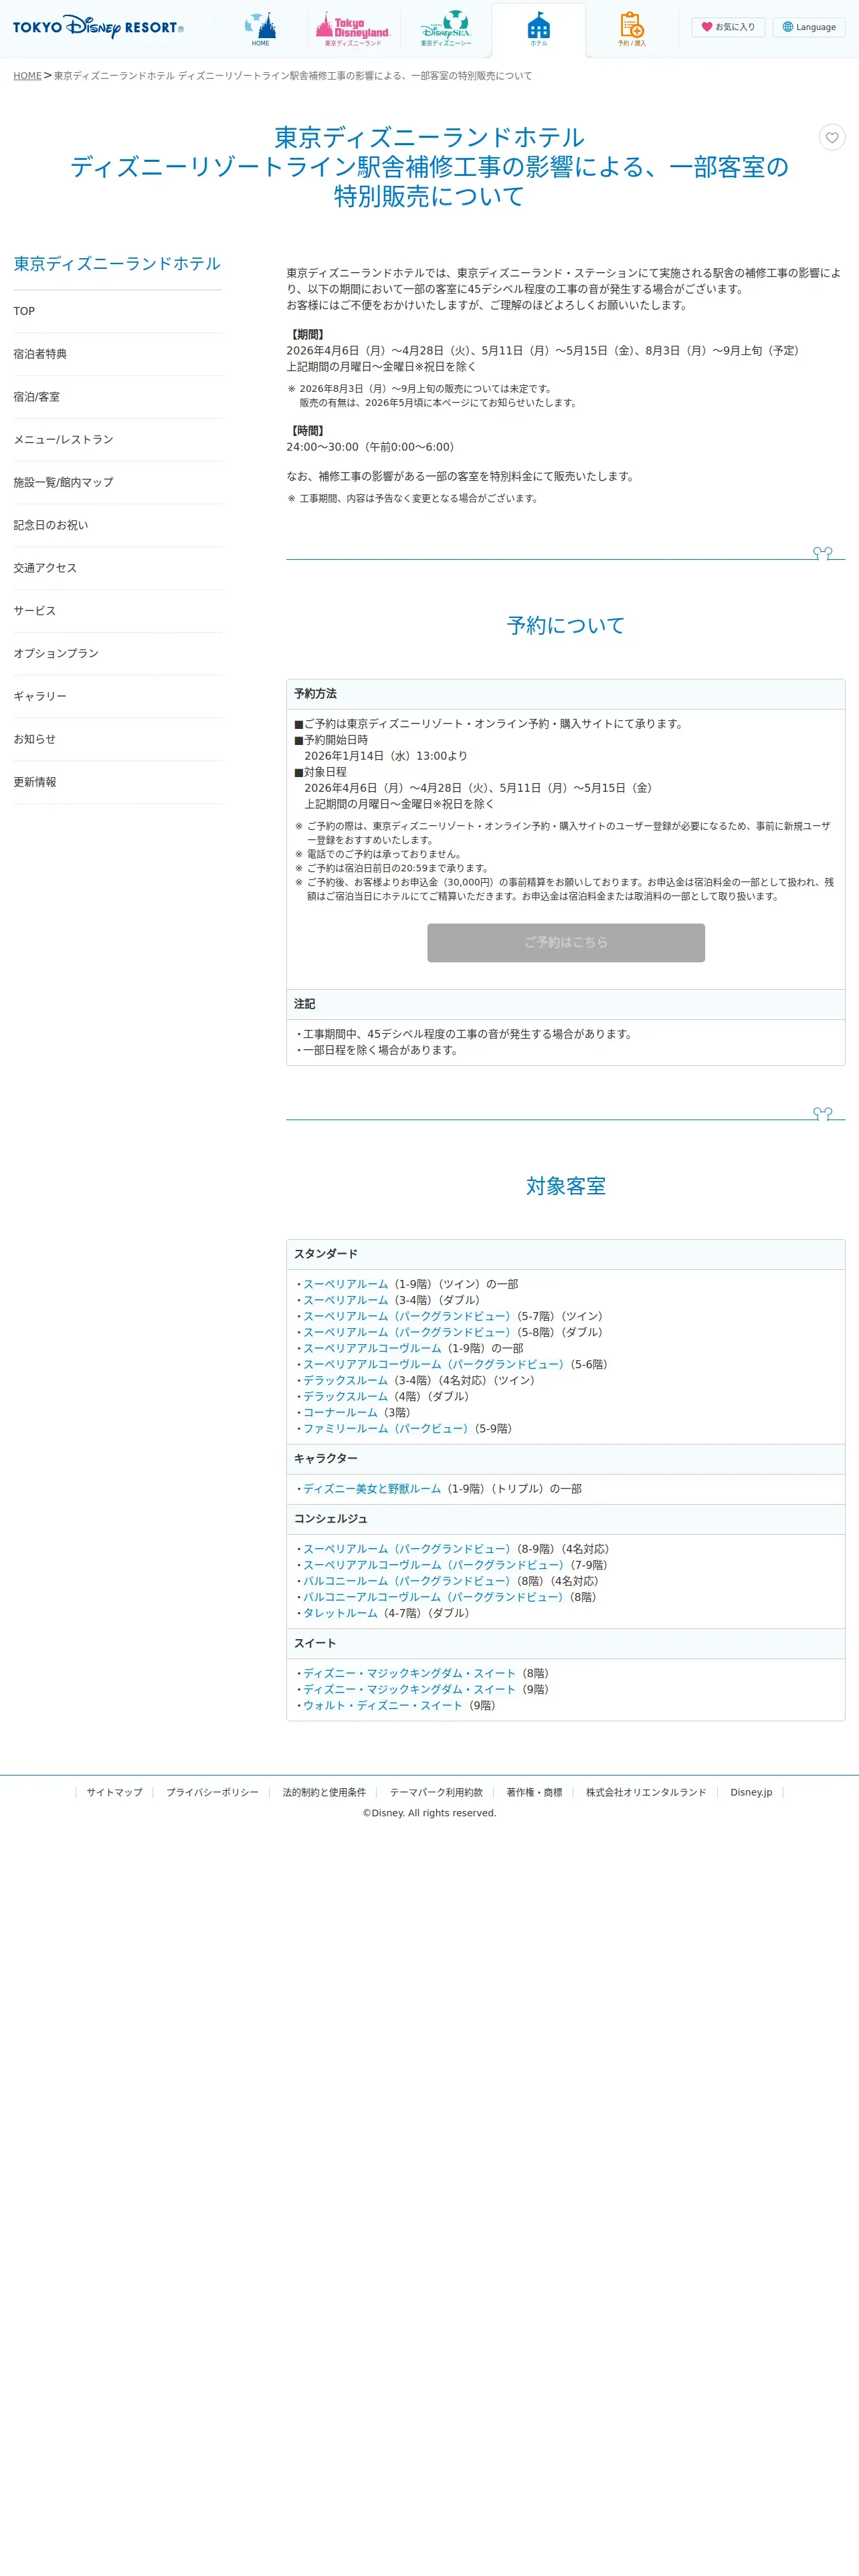
Task: Open the Tokyo Disney Resort logo
Action: 98,27
